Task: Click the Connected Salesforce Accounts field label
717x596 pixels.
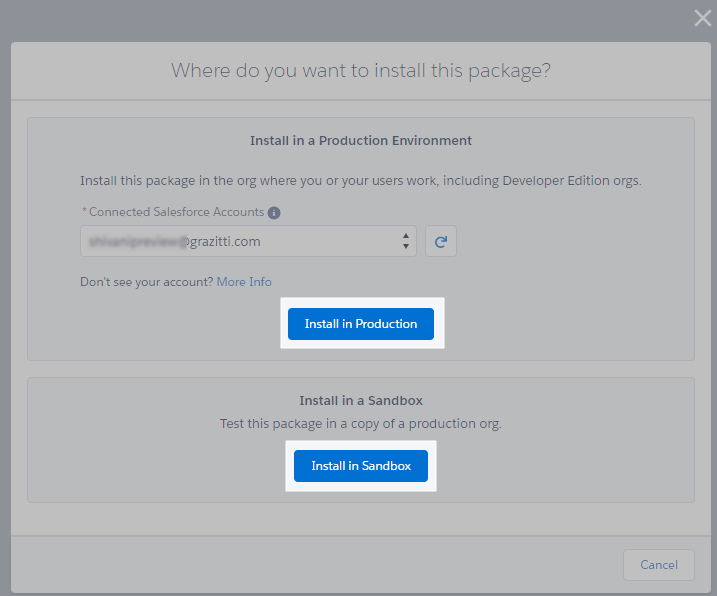Action: (x=176, y=213)
